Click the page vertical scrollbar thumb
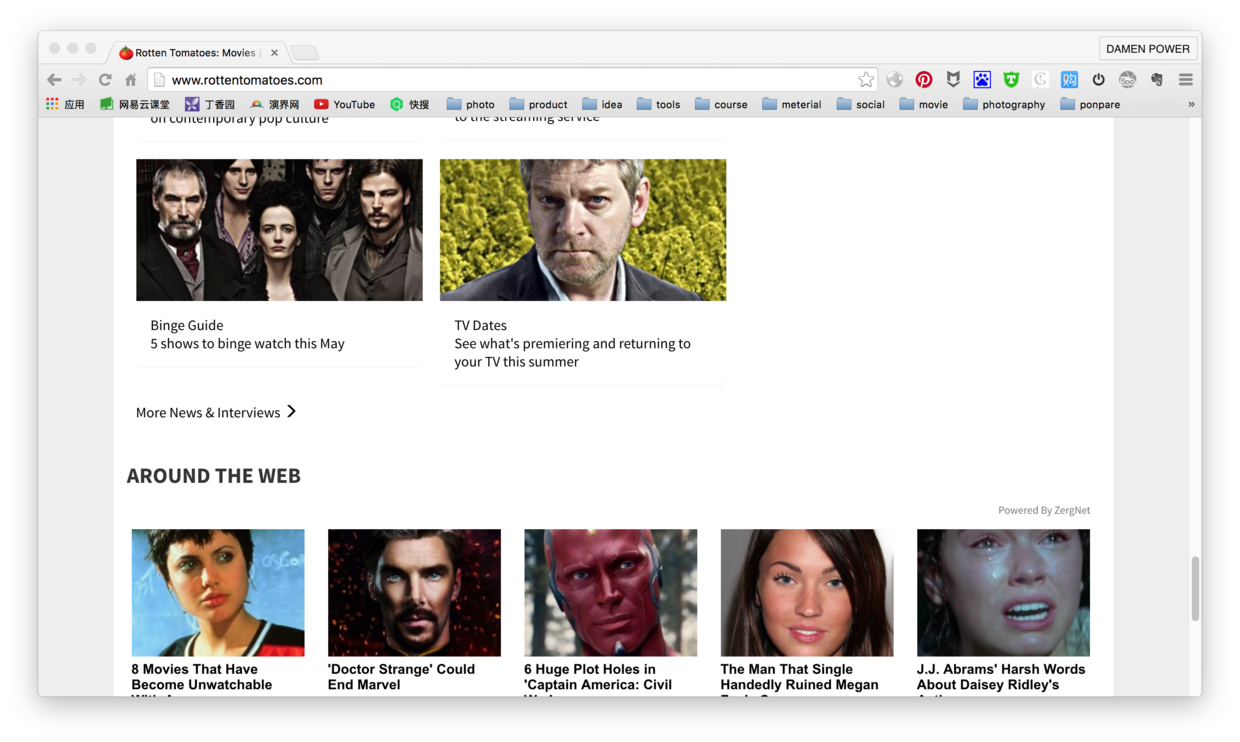 coord(1195,589)
